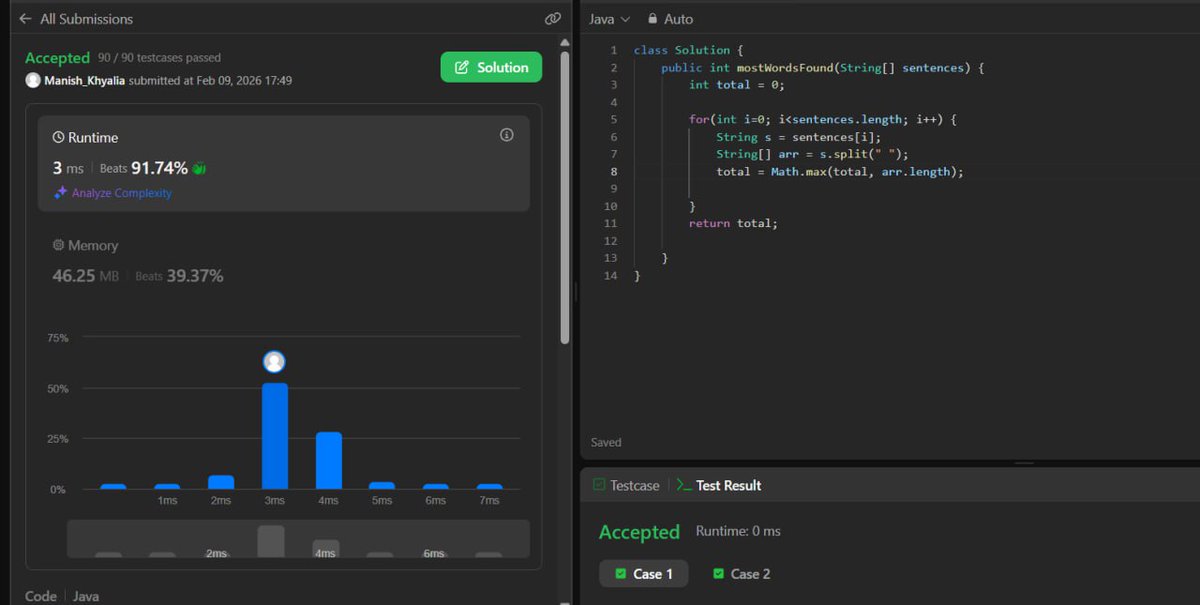
Task: Show the Runtime info icon
Action: click(x=506, y=135)
